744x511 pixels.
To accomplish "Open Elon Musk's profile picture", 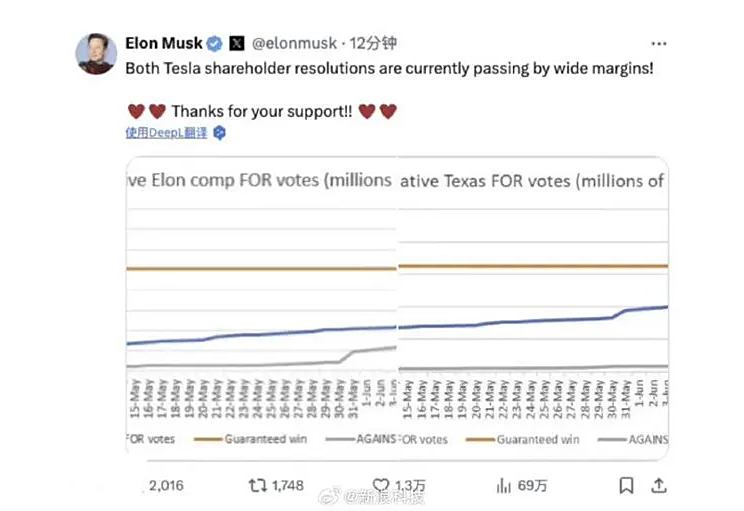I will [x=97, y=52].
